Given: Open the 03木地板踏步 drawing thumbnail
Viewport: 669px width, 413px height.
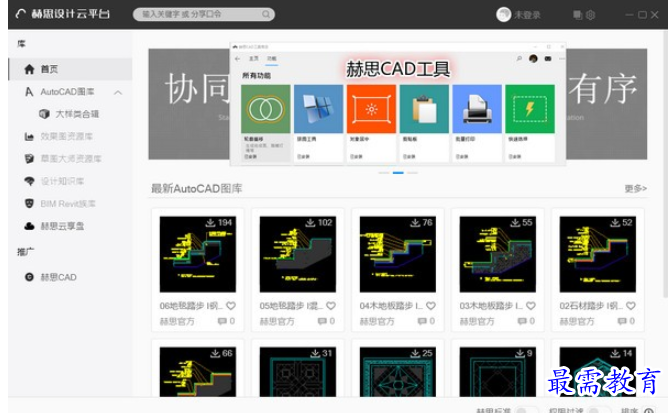Looking at the screenshot, I should [x=497, y=254].
